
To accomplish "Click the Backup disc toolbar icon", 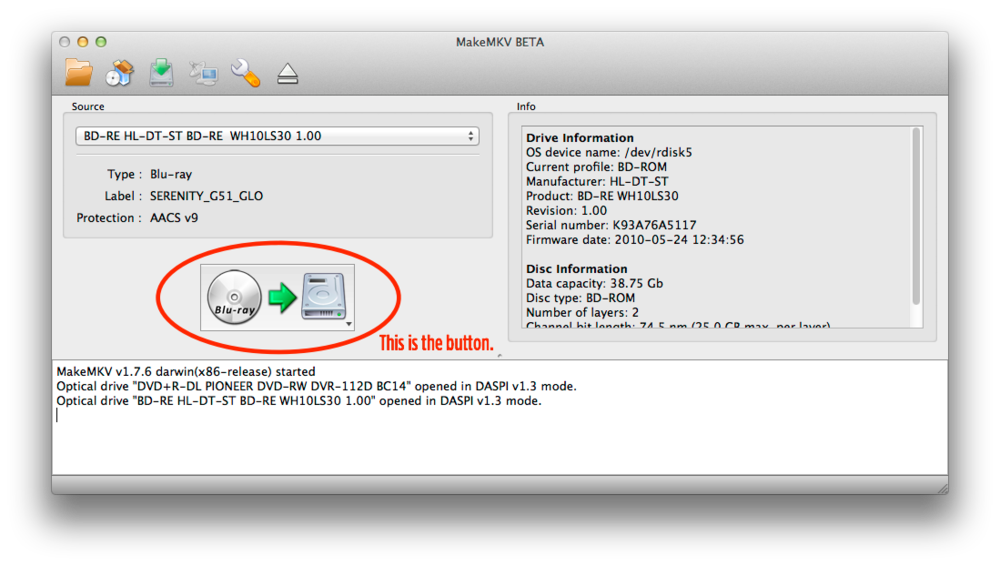I will point(161,73).
